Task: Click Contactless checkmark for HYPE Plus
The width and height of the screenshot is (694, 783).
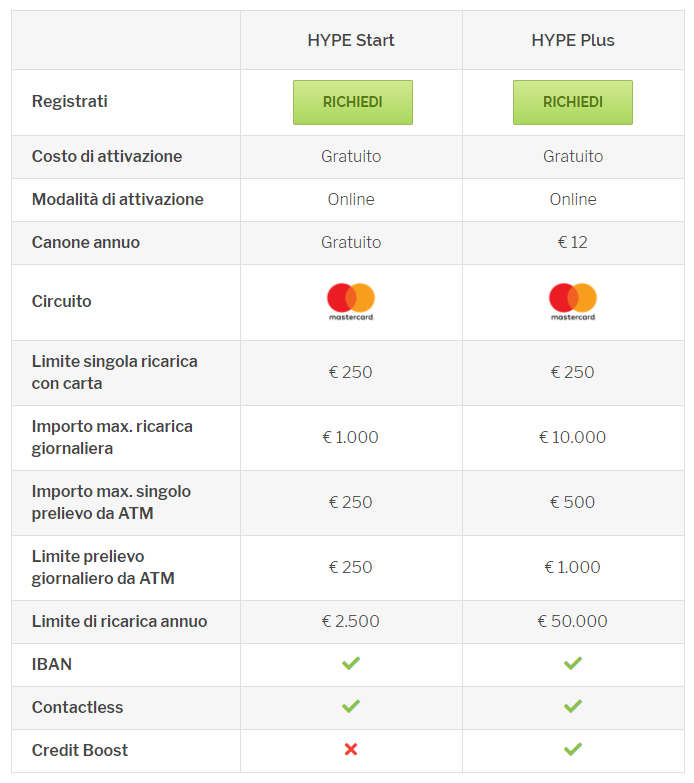Action: click(573, 706)
